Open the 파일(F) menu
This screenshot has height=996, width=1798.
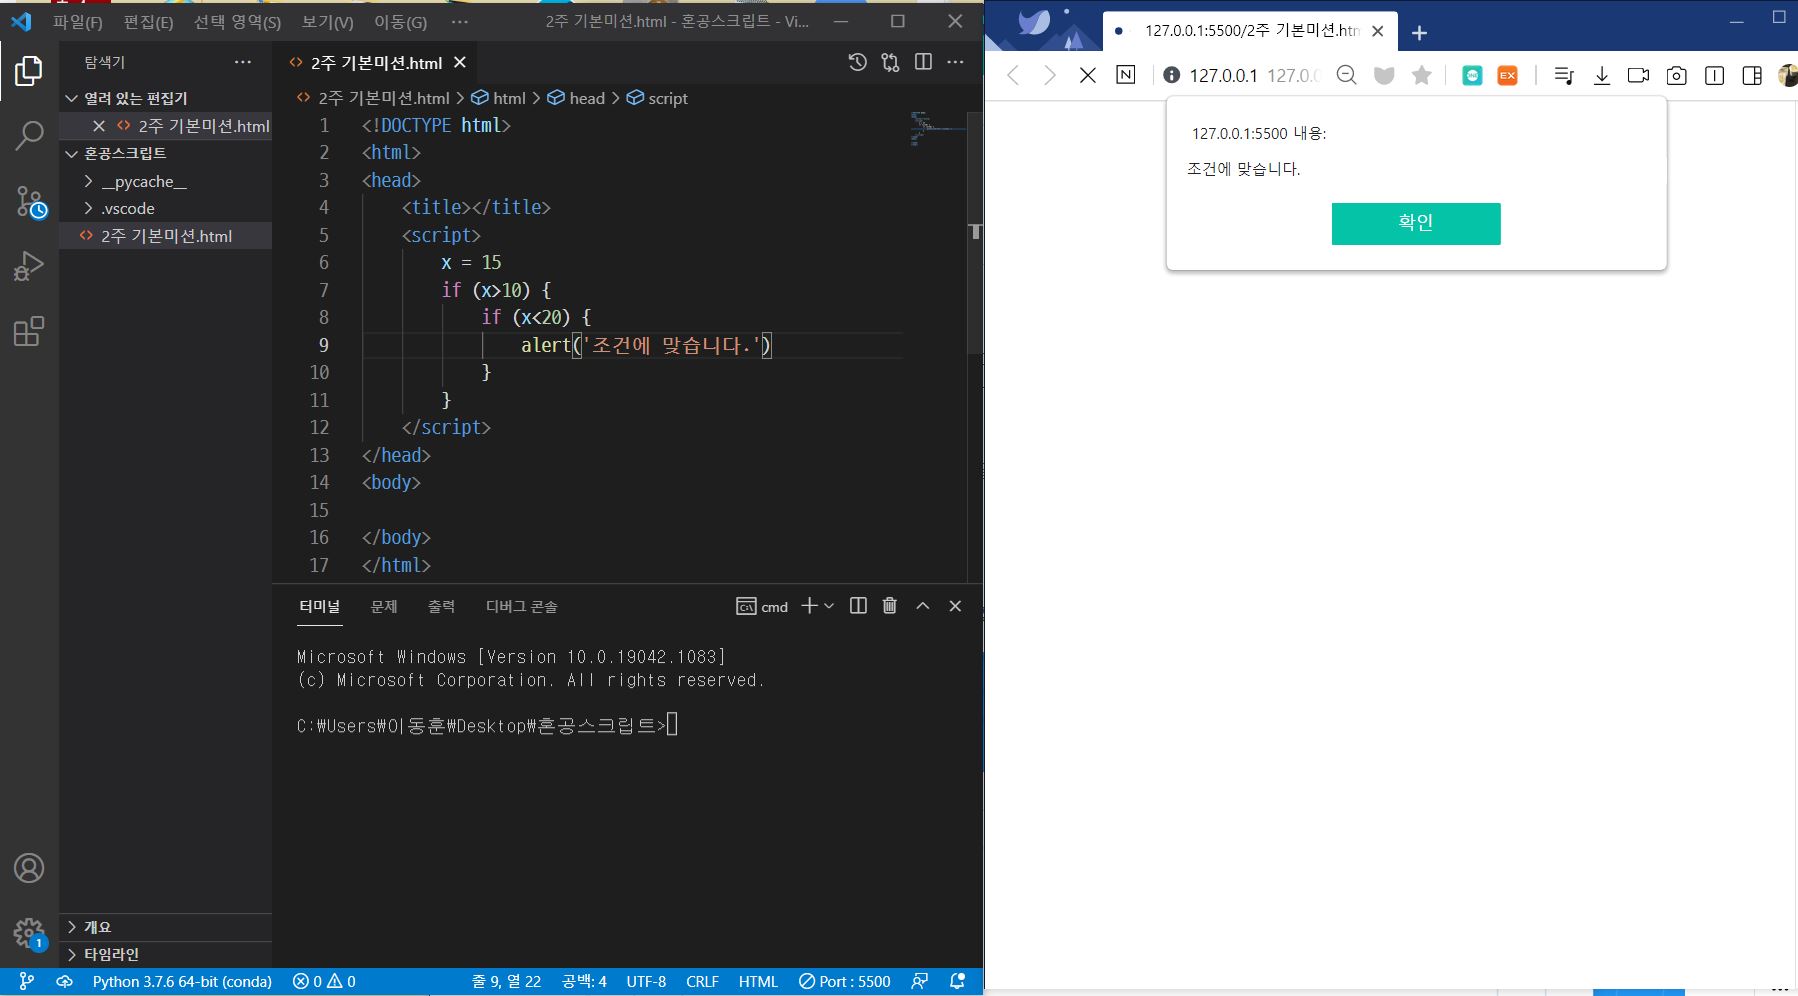(x=78, y=21)
